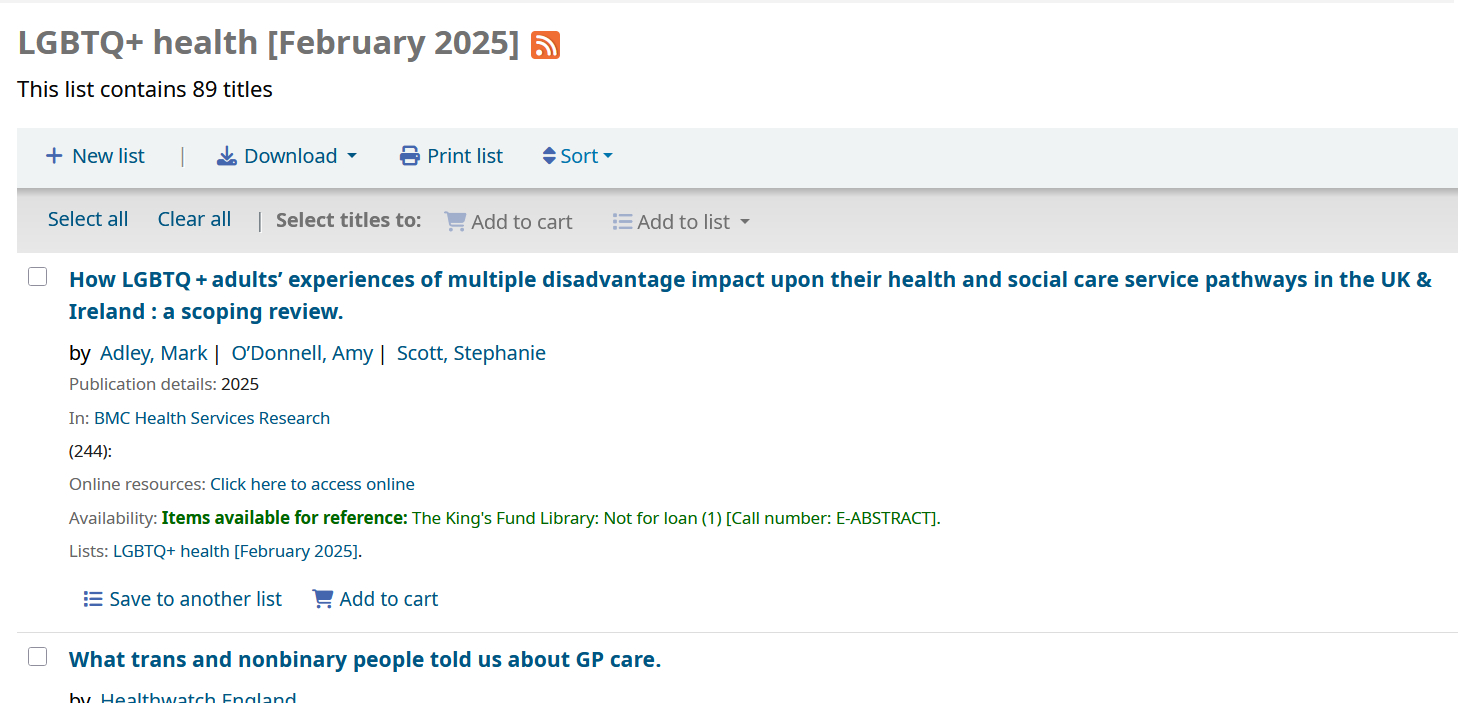Expand the Download dropdown caret
The image size is (1465, 703).
click(x=352, y=156)
